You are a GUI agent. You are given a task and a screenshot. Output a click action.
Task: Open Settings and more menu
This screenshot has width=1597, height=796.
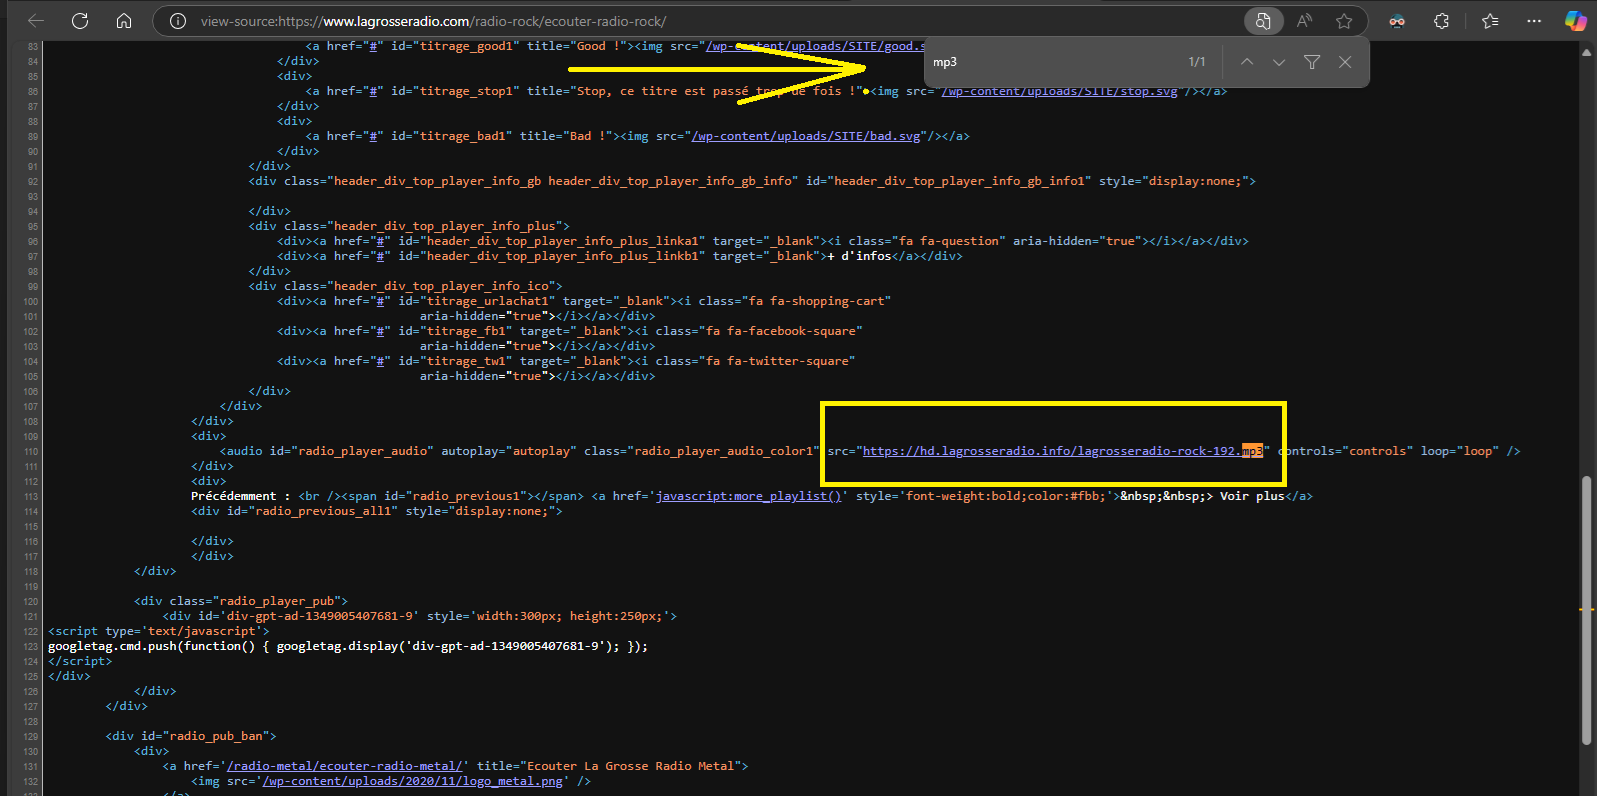click(x=1534, y=21)
